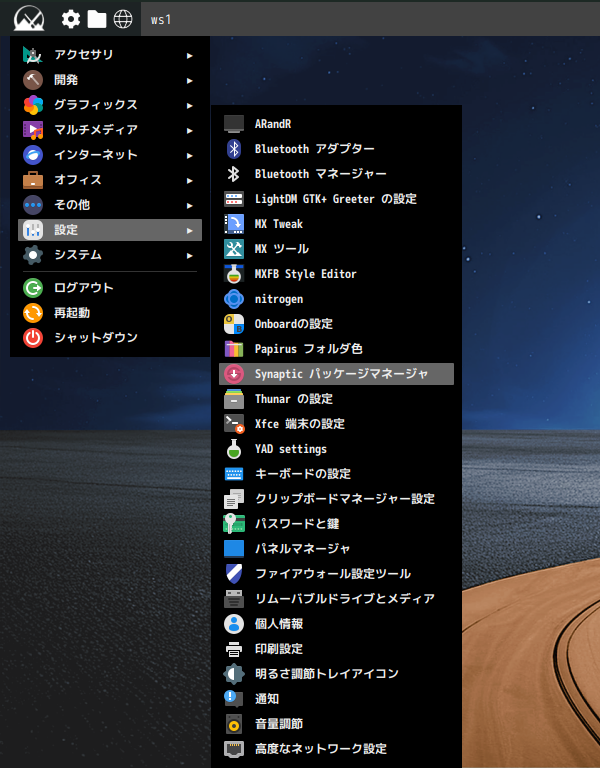Click the LightDM GTK+ Greeter icon

(234, 199)
